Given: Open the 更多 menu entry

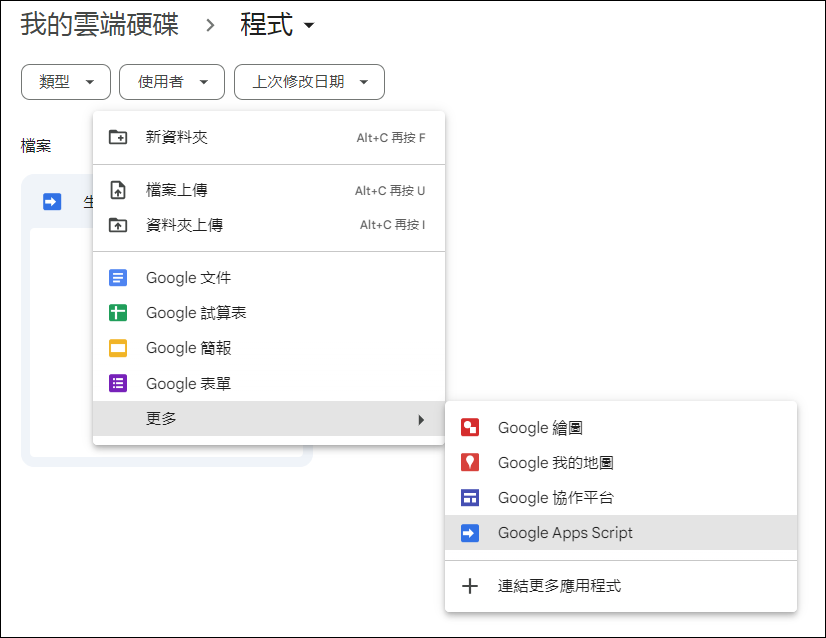Looking at the screenshot, I should point(269,419).
